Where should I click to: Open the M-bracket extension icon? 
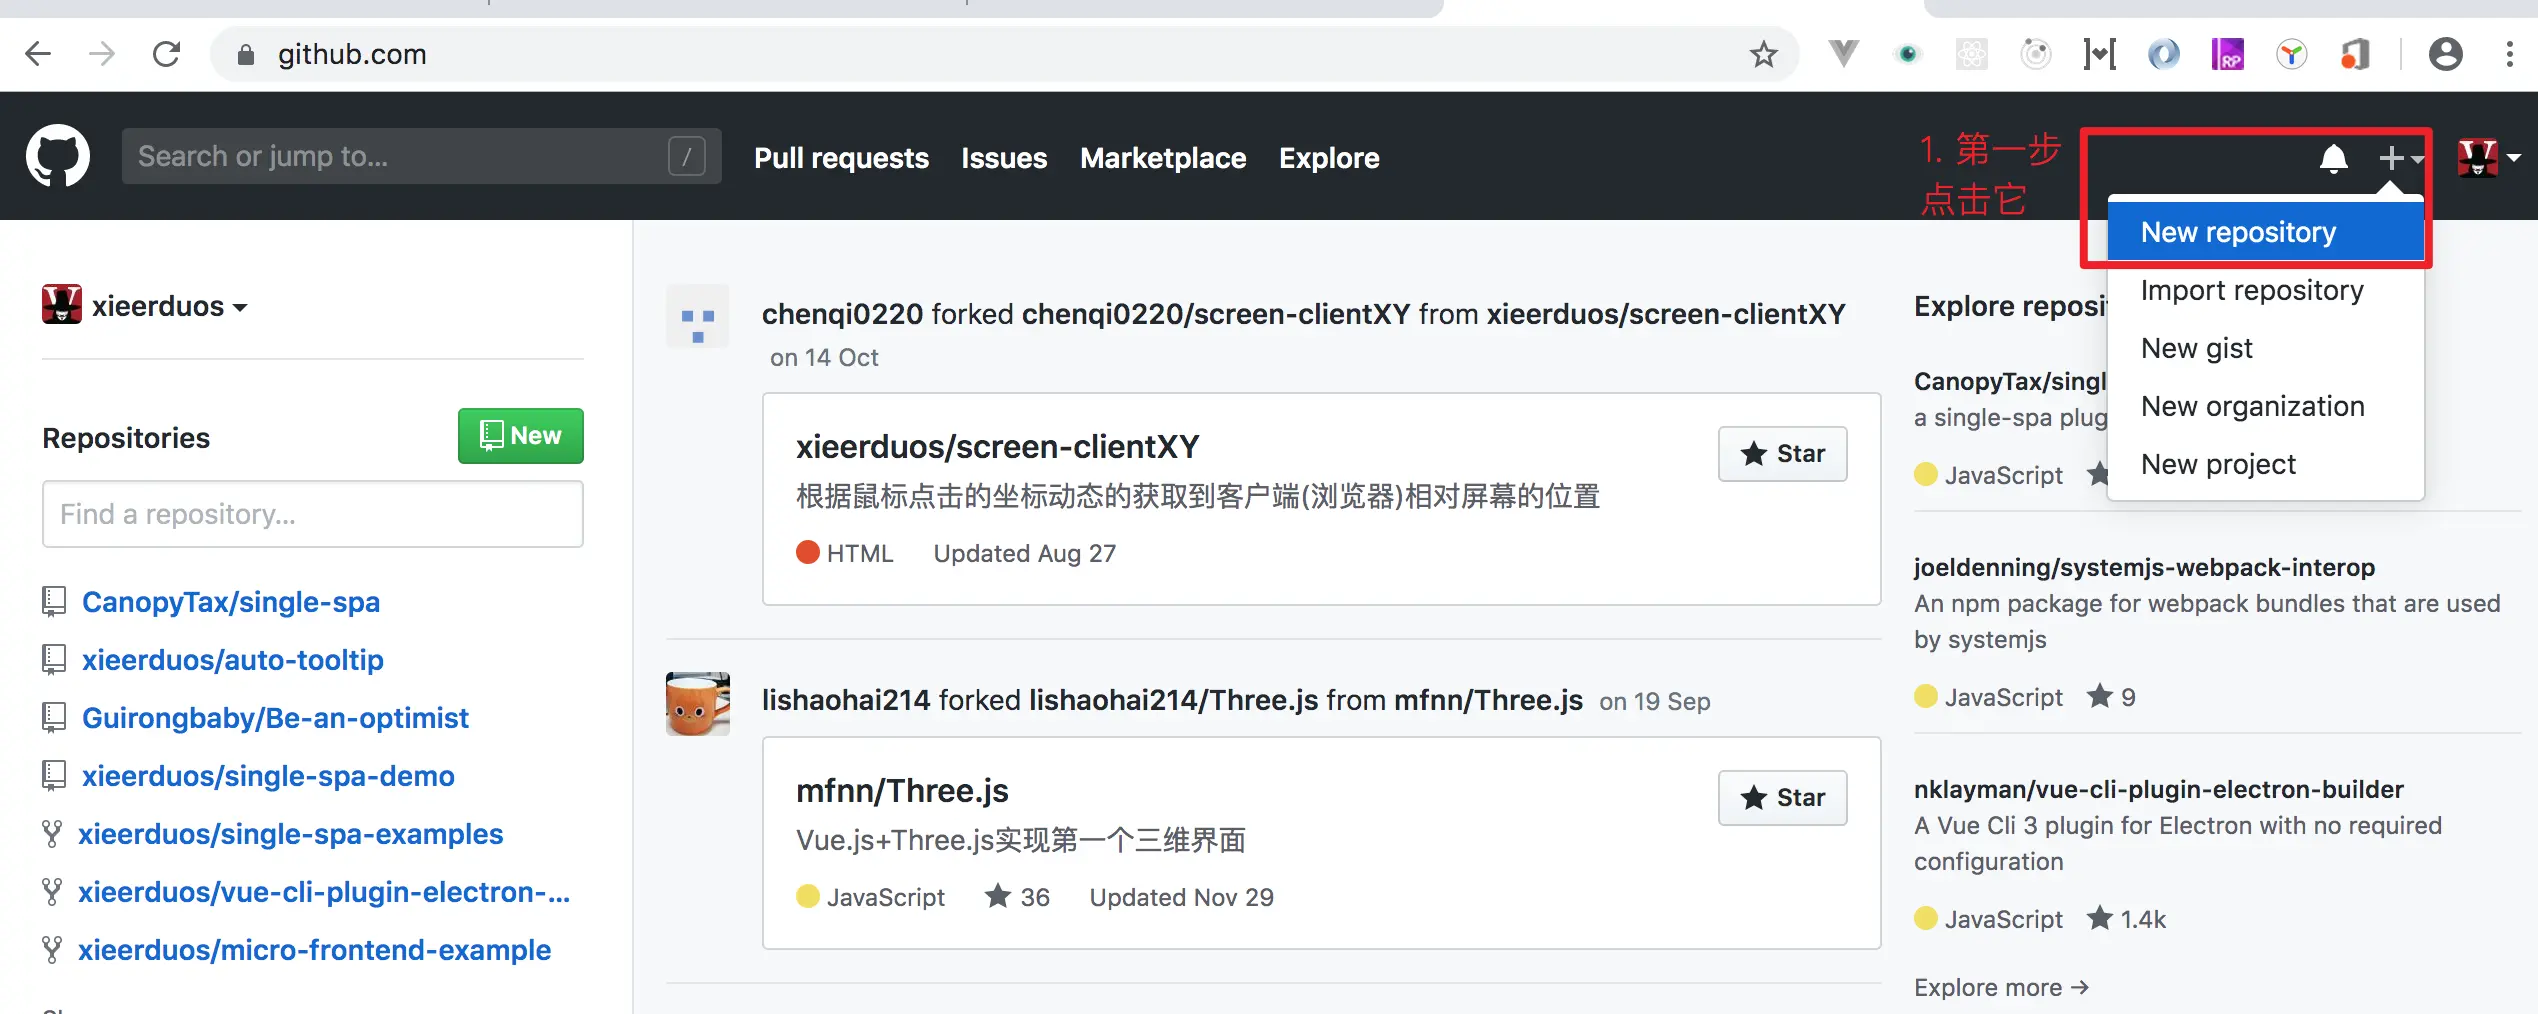[x=2100, y=54]
